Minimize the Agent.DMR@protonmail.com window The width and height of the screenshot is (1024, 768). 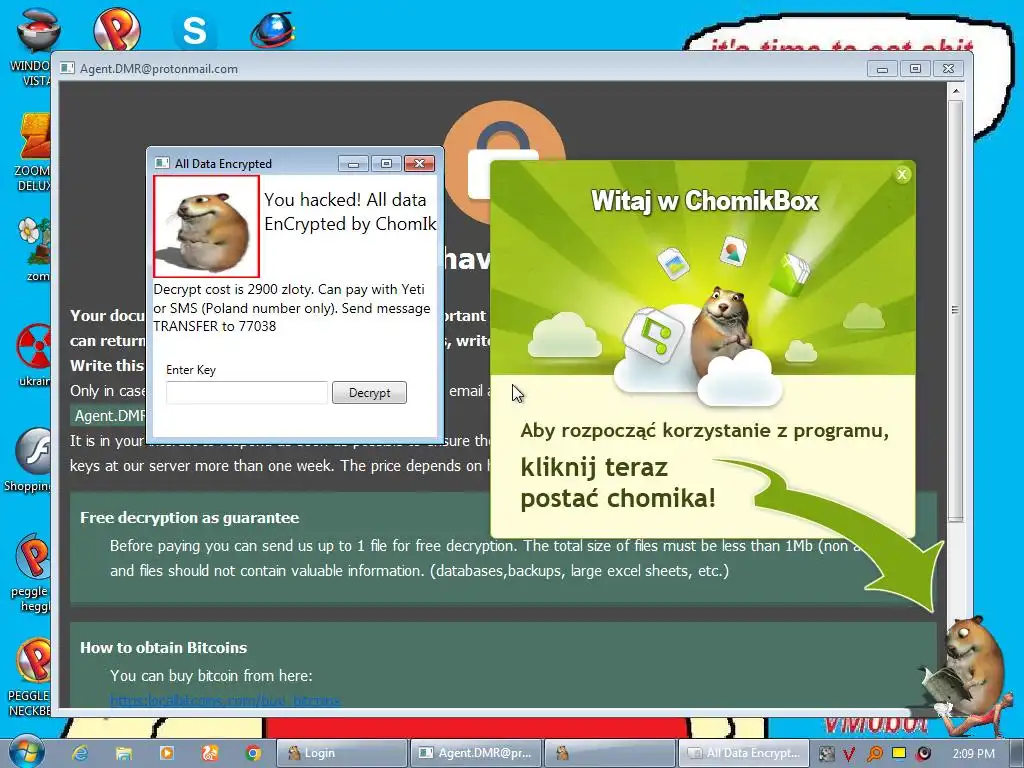tap(882, 69)
